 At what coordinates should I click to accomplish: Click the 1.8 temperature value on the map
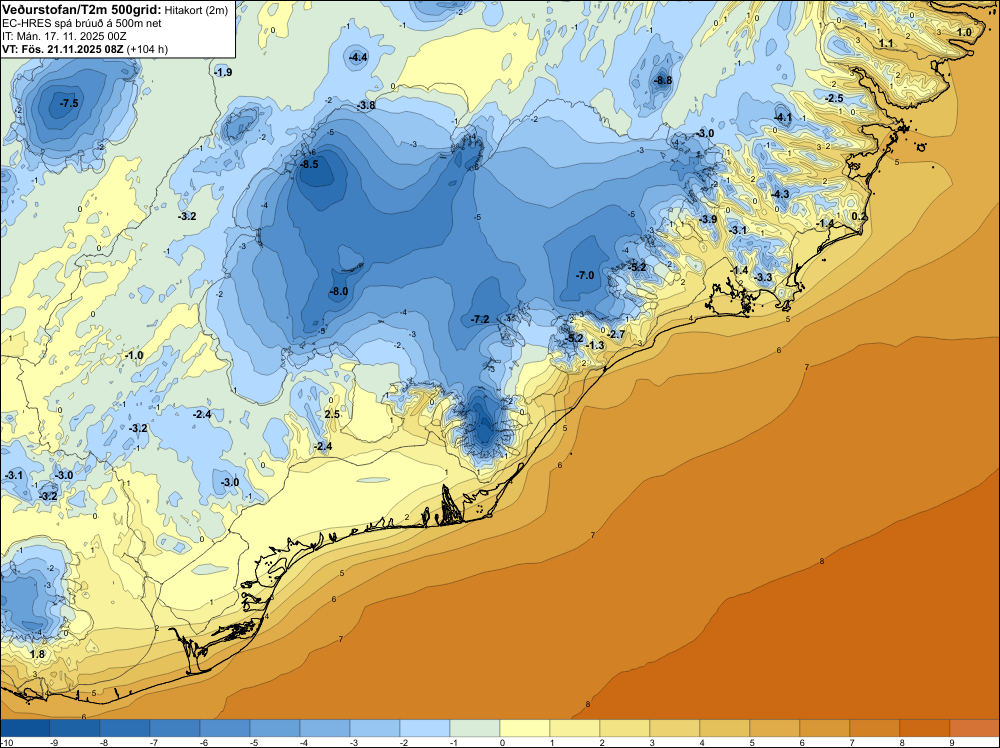(x=38, y=654)
